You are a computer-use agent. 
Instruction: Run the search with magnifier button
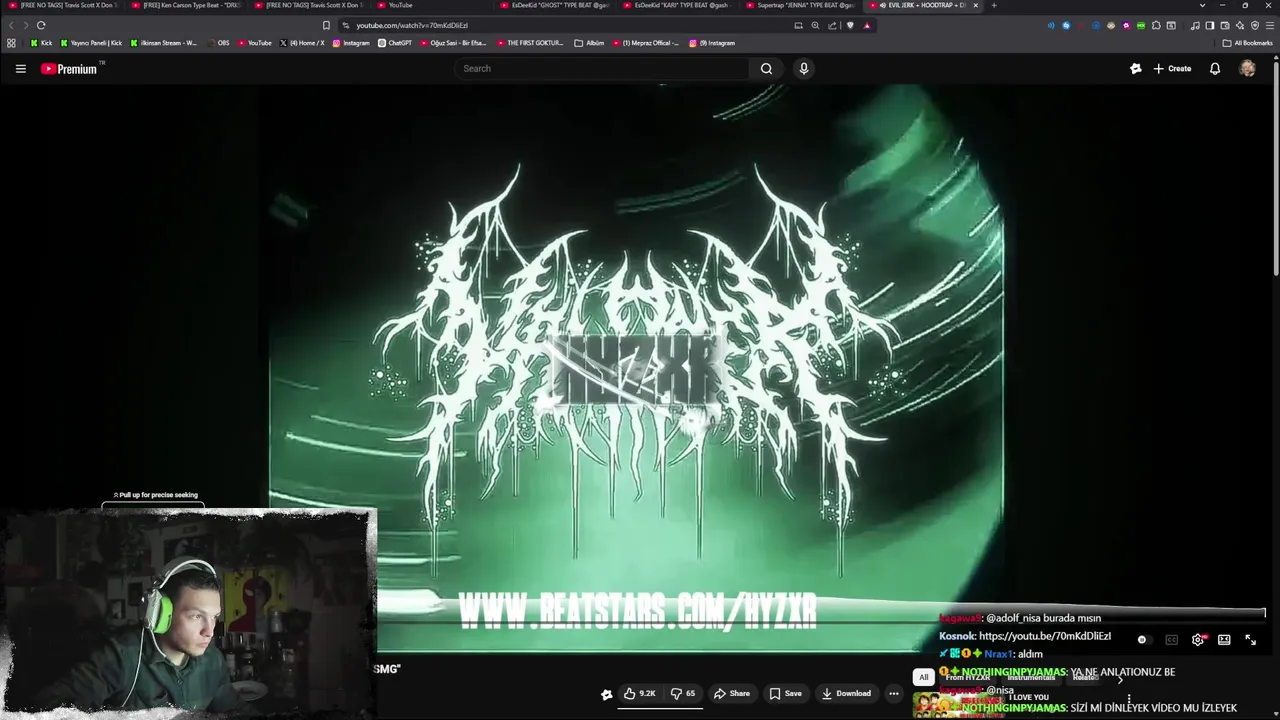[766, 69]
